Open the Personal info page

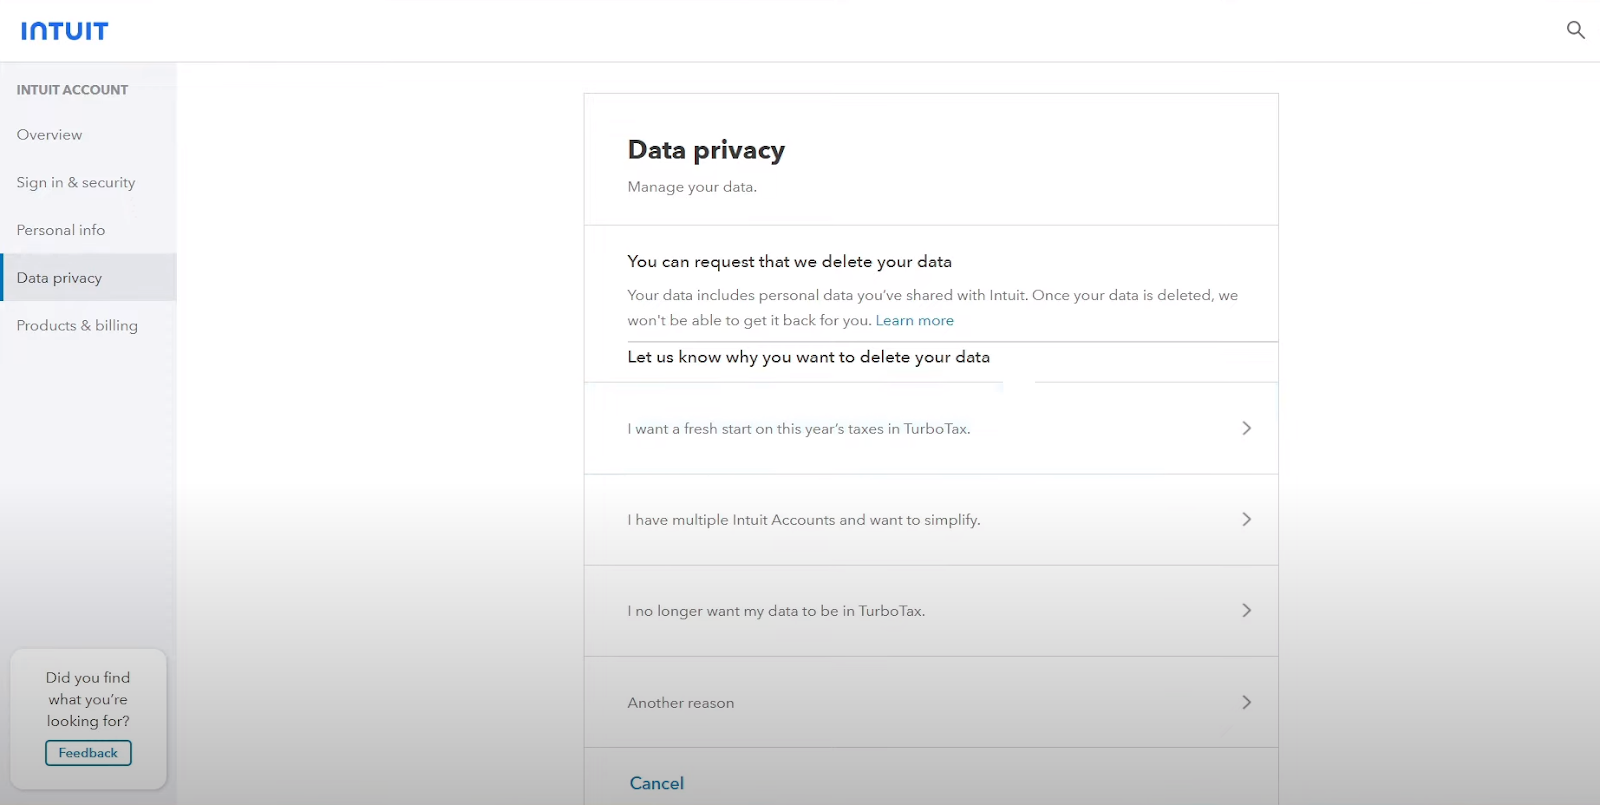pyautogui.click(x=61, y=230)
